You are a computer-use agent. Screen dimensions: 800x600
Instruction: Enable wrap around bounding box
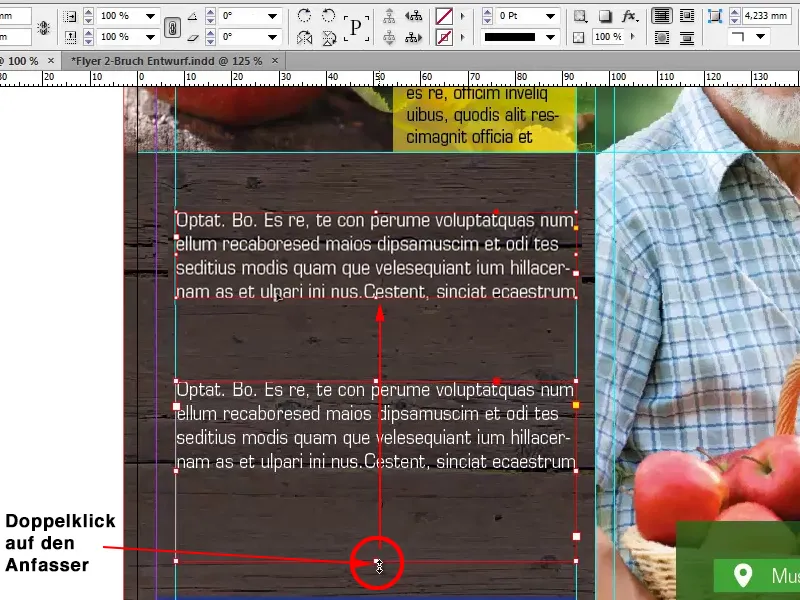point(687,16)
